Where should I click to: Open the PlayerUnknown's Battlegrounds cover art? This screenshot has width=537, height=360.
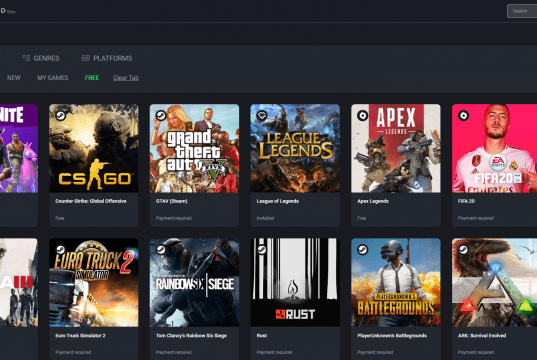tap(396, 283)
